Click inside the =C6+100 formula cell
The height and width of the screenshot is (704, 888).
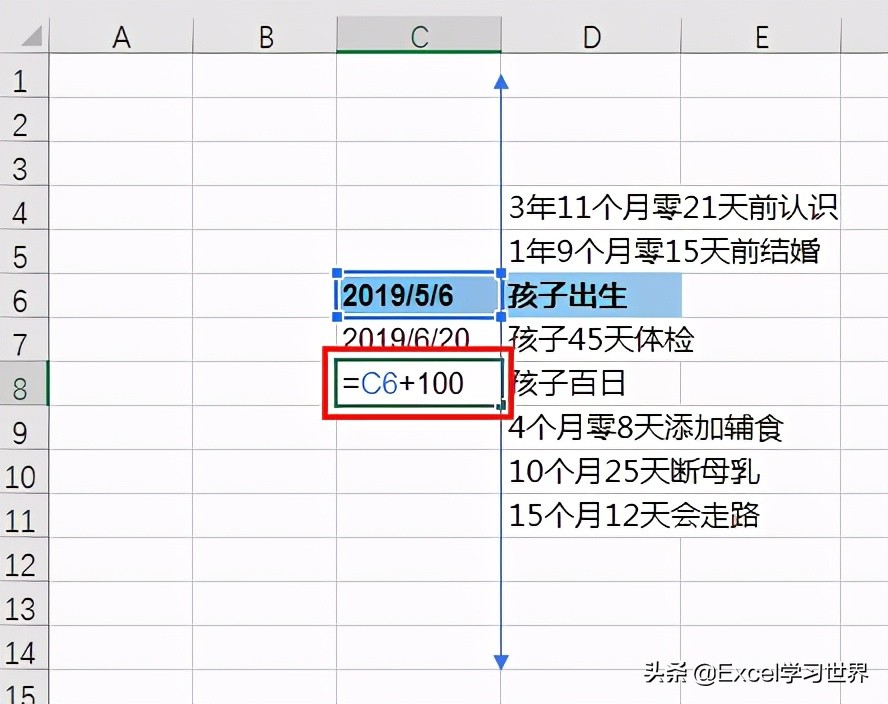click(x=419, y=383)
